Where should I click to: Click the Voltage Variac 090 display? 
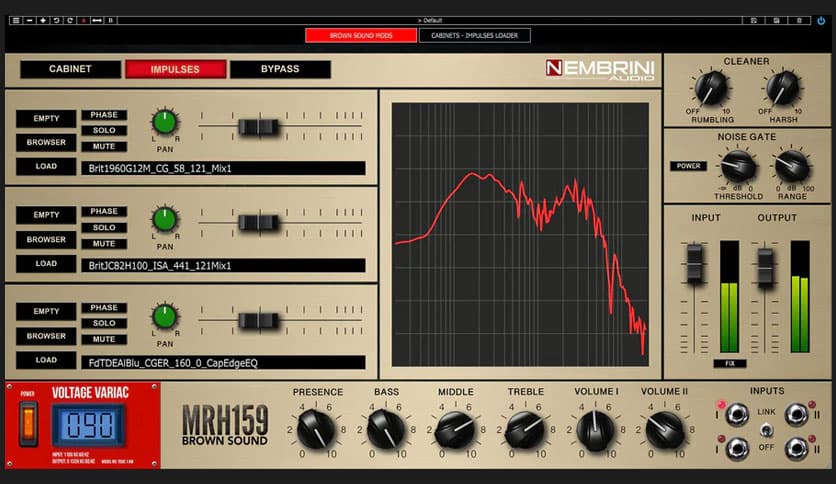pos(89,425)
